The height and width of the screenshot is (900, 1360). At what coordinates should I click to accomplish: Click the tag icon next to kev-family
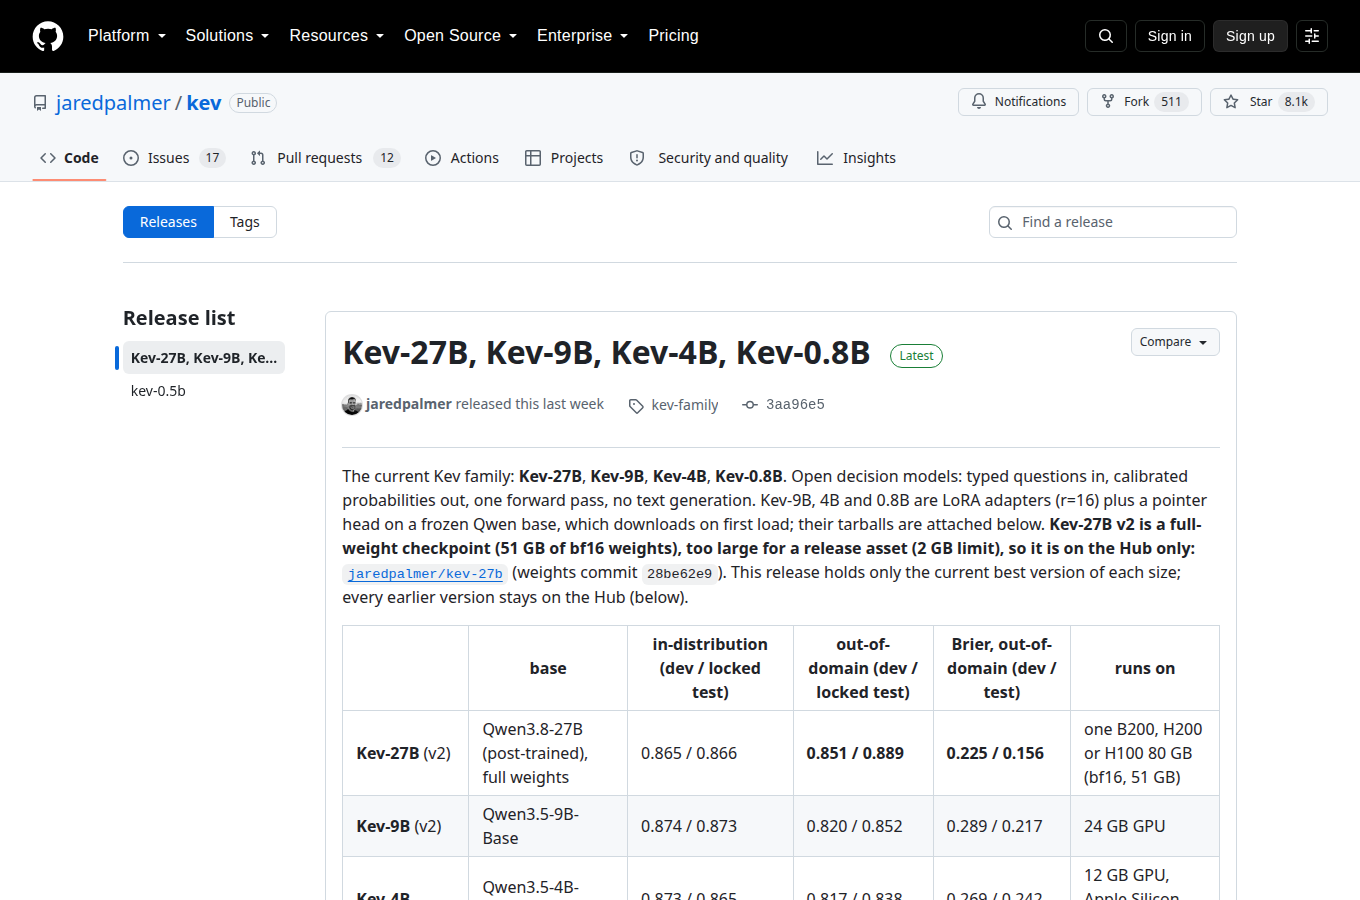pyautogui.click(x=636, y=406)
